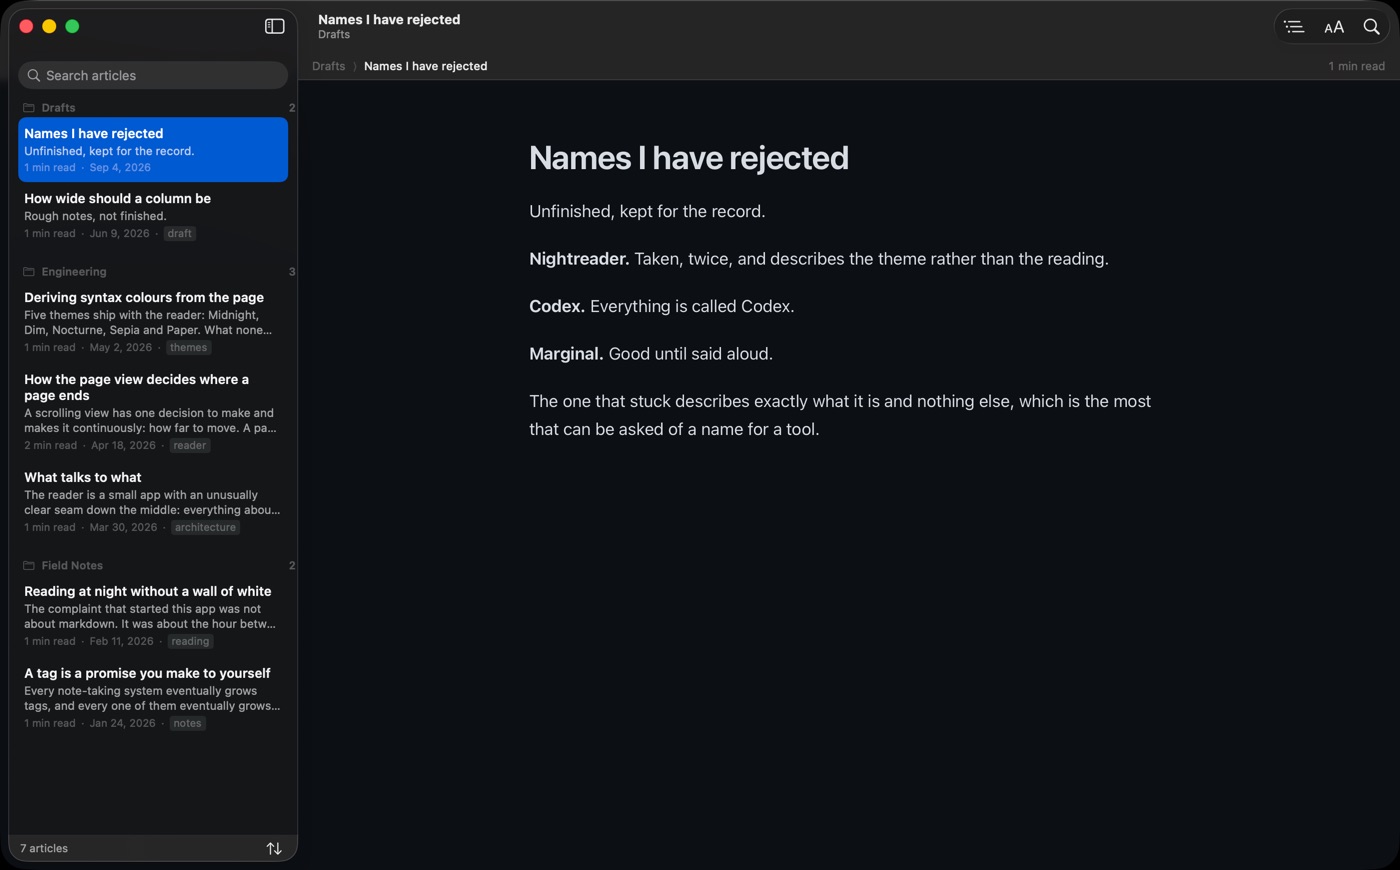Open article 'How wide should a column be'
Image resolution: width=1400 pixels, height=870 pixels.
153,215
